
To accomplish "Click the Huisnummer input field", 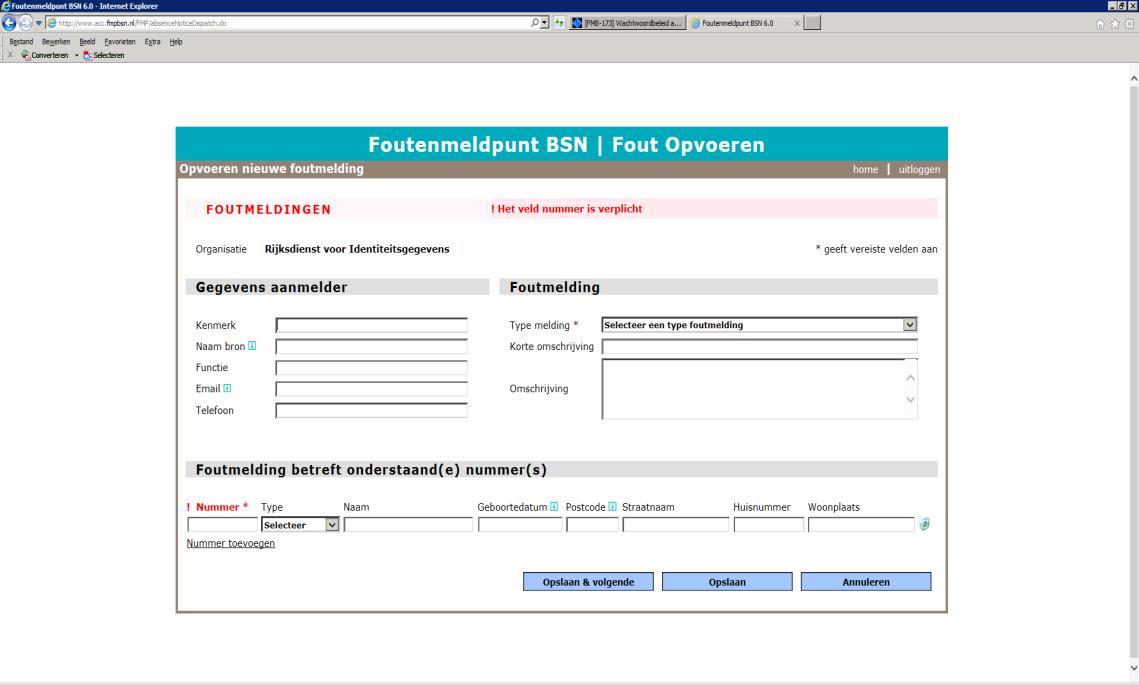I will [769, 524].
